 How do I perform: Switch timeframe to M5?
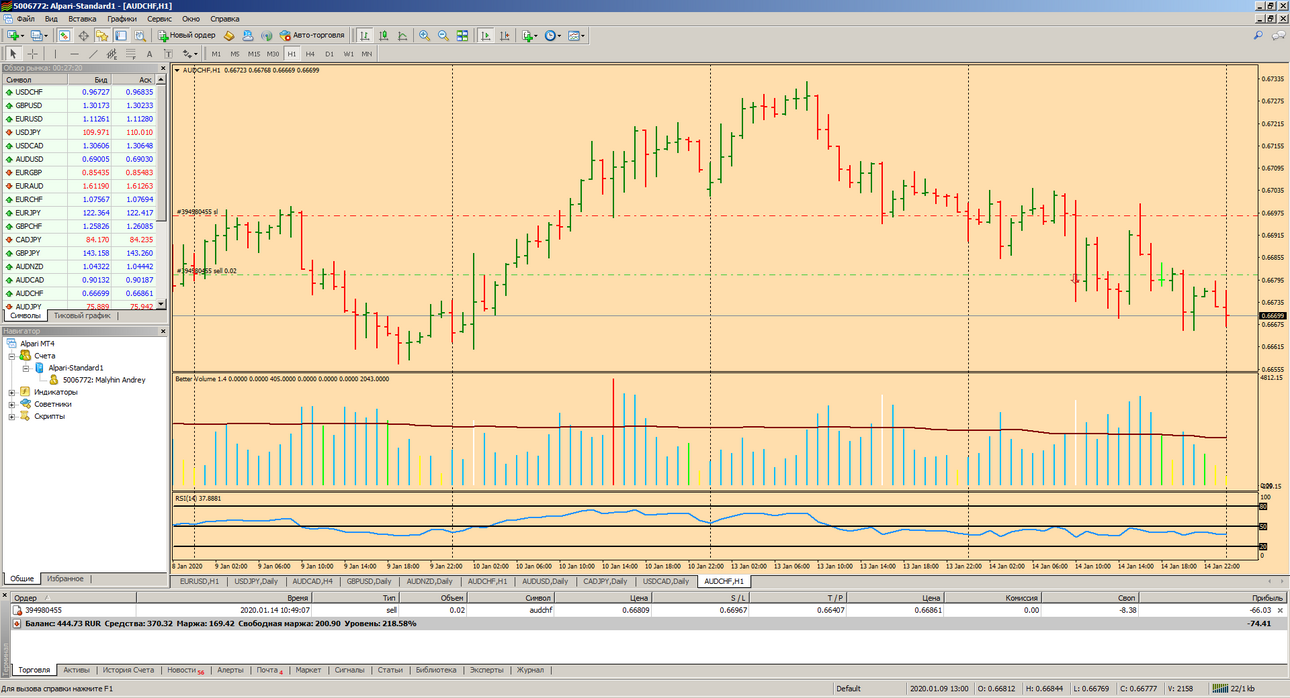click(x=235, y=53)
